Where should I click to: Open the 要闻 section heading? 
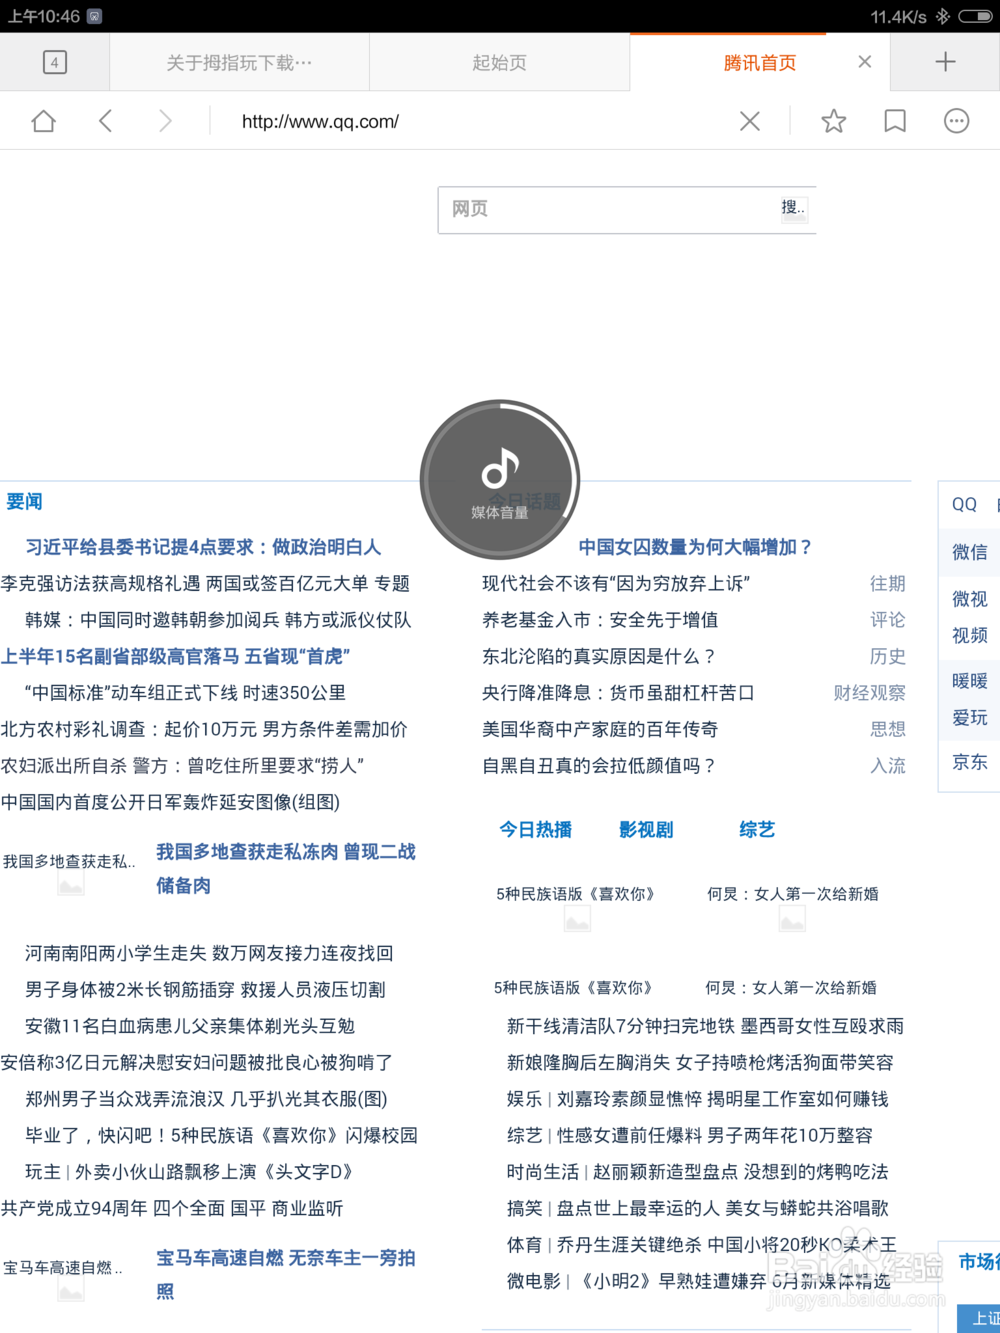(24, 501)
